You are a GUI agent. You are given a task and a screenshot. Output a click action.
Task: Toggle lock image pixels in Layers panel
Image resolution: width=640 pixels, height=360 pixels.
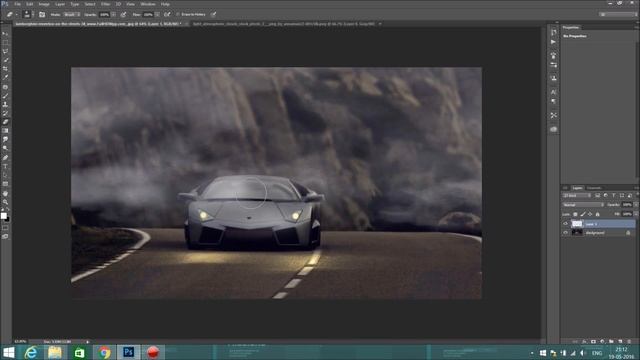583,214
